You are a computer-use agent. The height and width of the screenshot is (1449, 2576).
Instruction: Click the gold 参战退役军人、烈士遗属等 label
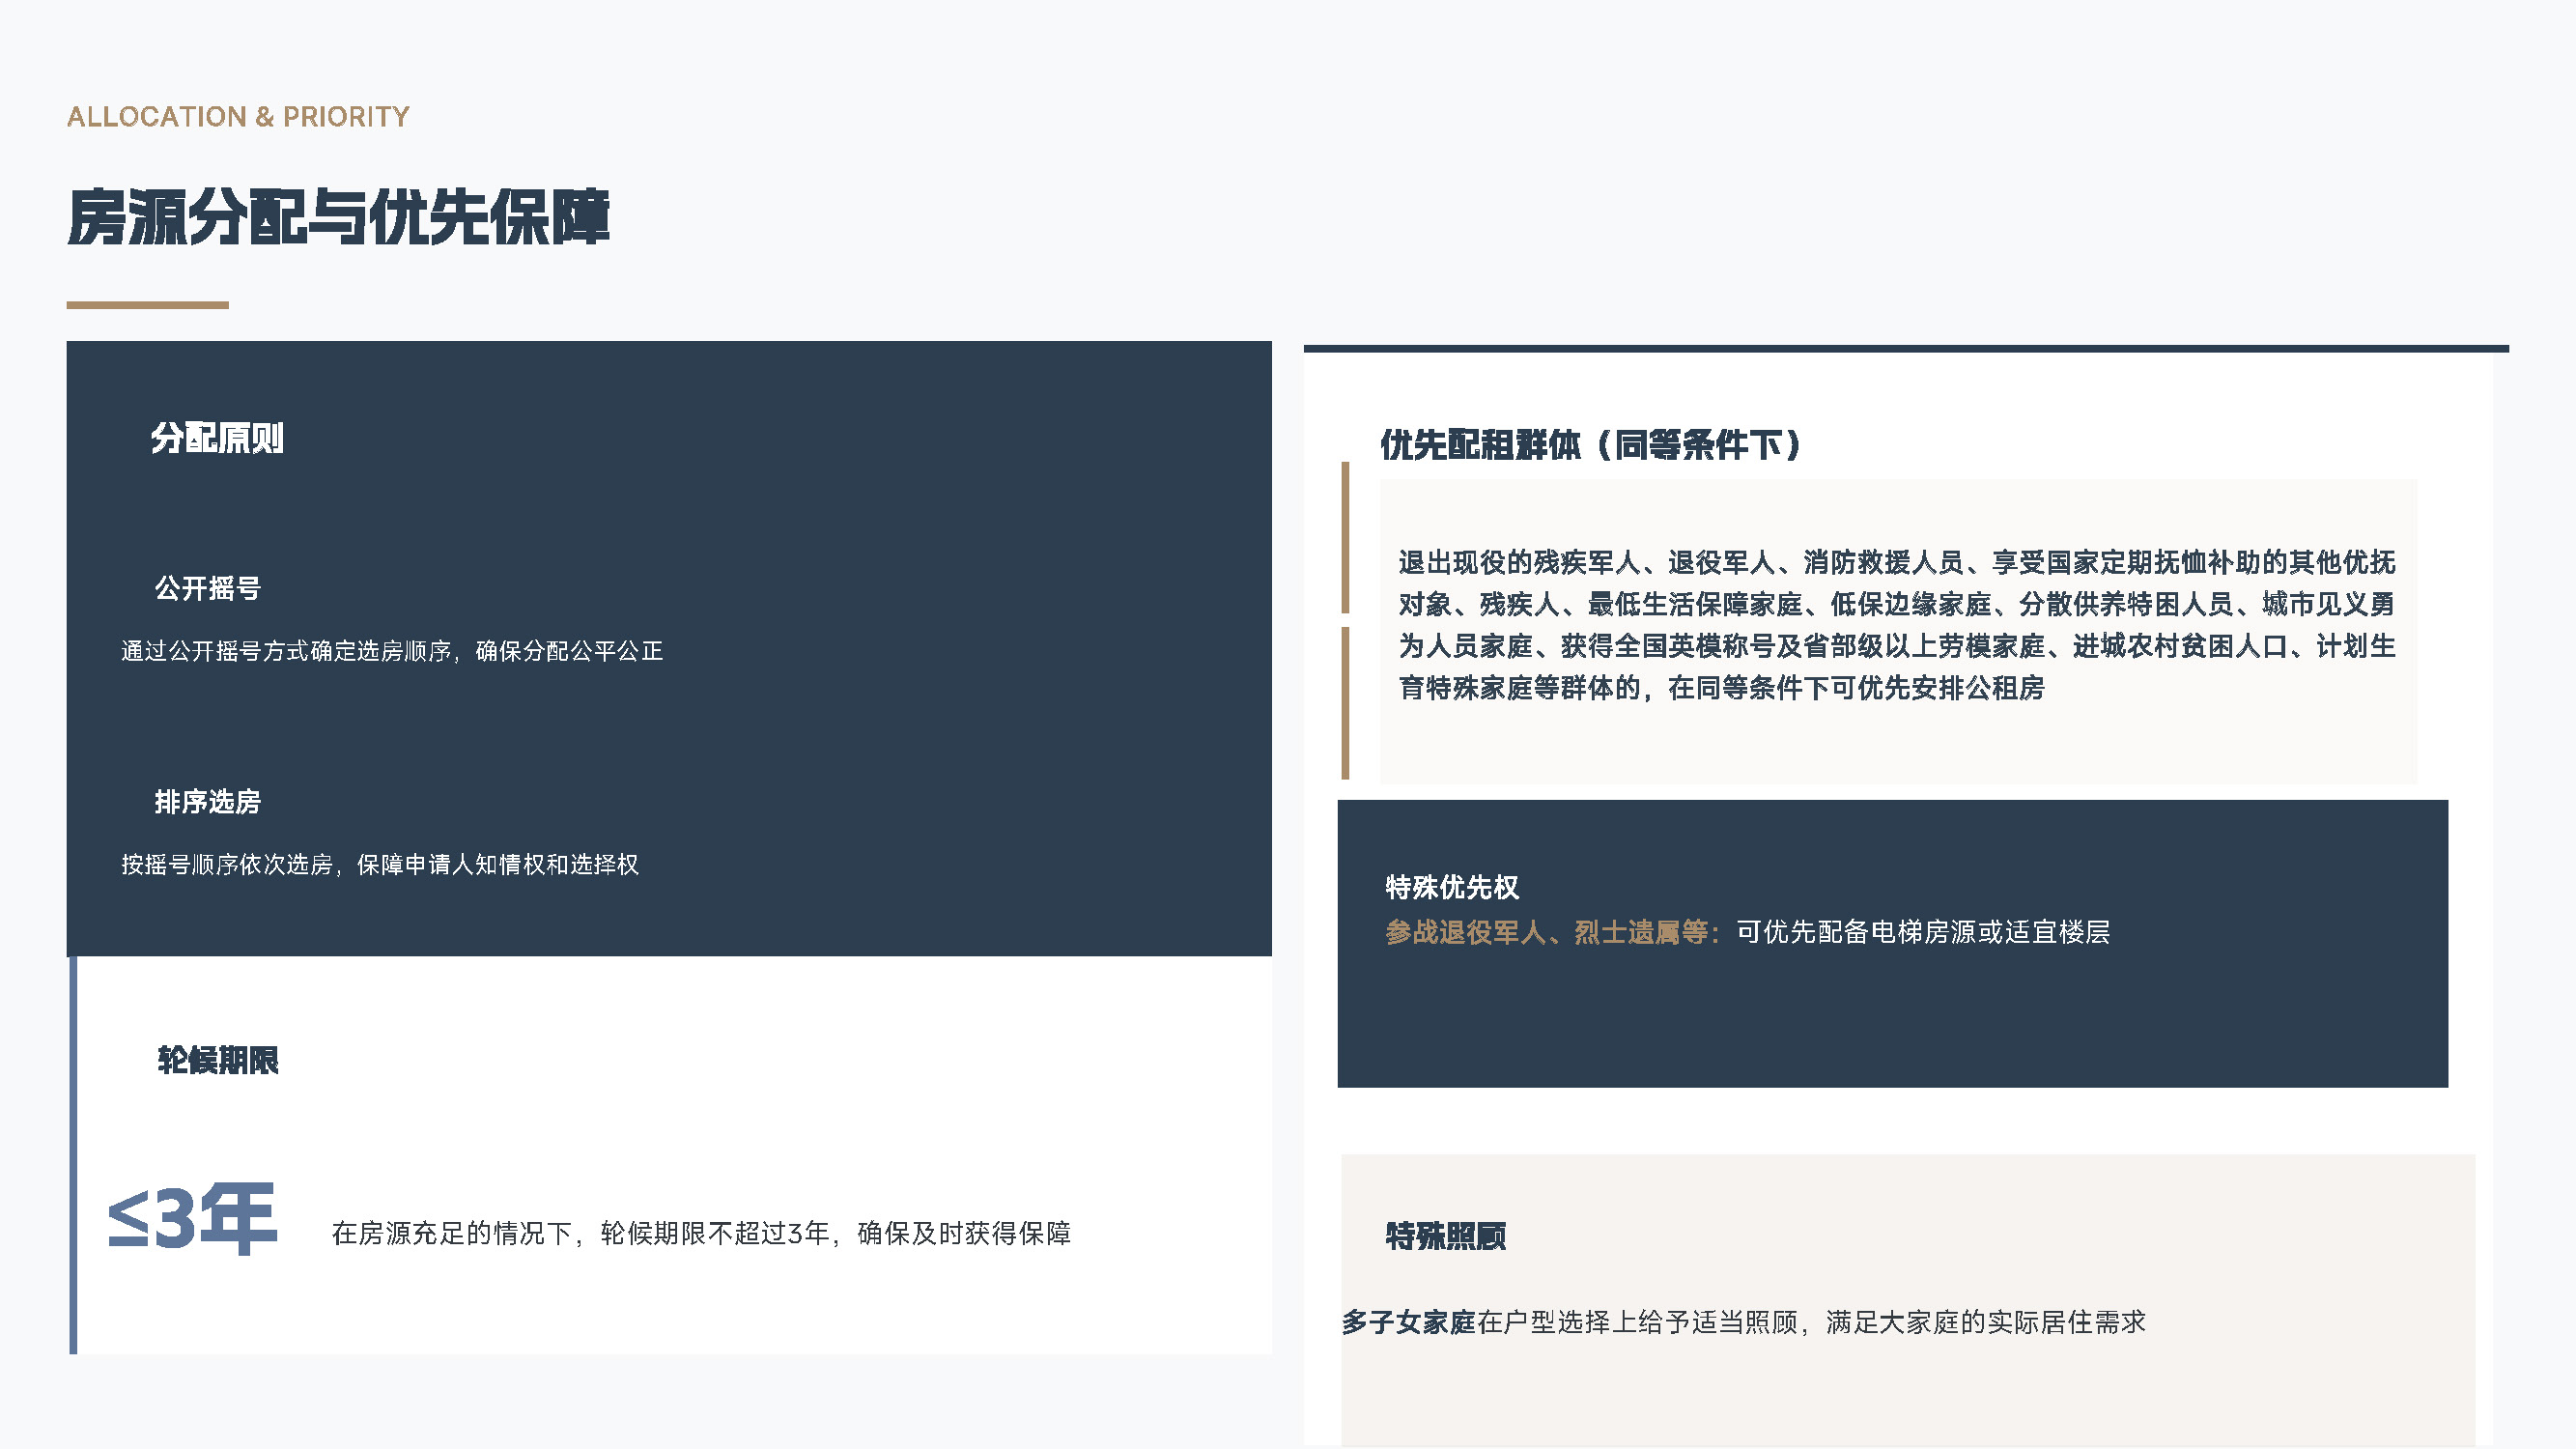tap(1552, 932)
